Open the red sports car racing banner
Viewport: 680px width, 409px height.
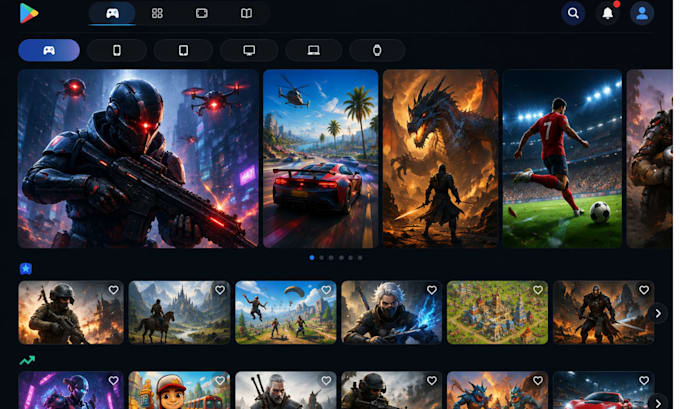tap(320, 159)
